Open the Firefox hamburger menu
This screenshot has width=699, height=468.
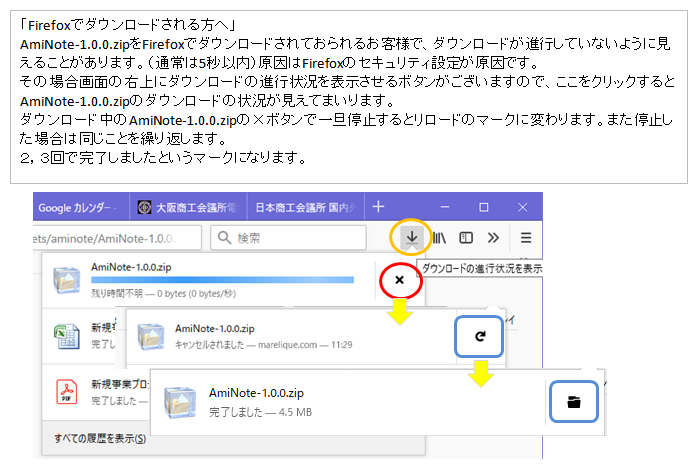click(526, 238)
